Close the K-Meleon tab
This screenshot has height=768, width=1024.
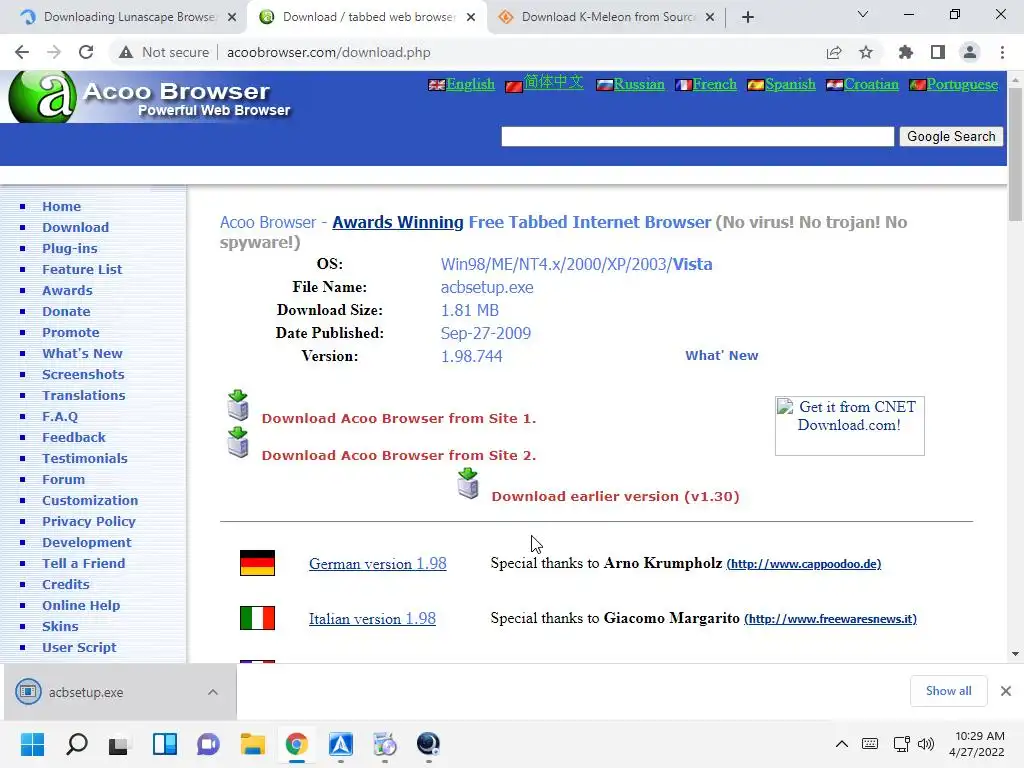[x=710, y=17]
